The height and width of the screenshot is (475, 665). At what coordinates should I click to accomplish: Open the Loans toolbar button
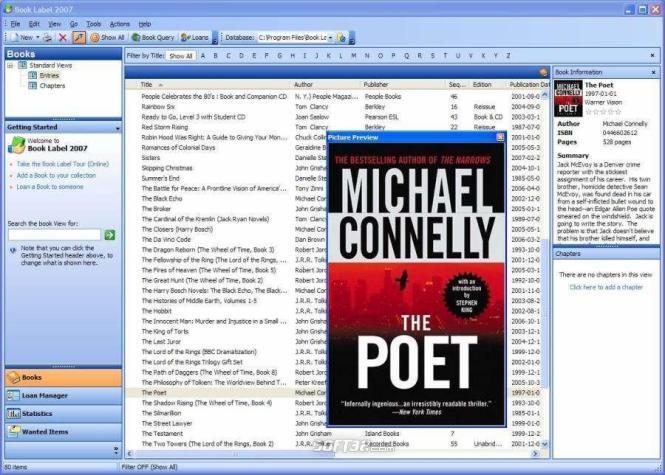(x=195, y=38)
